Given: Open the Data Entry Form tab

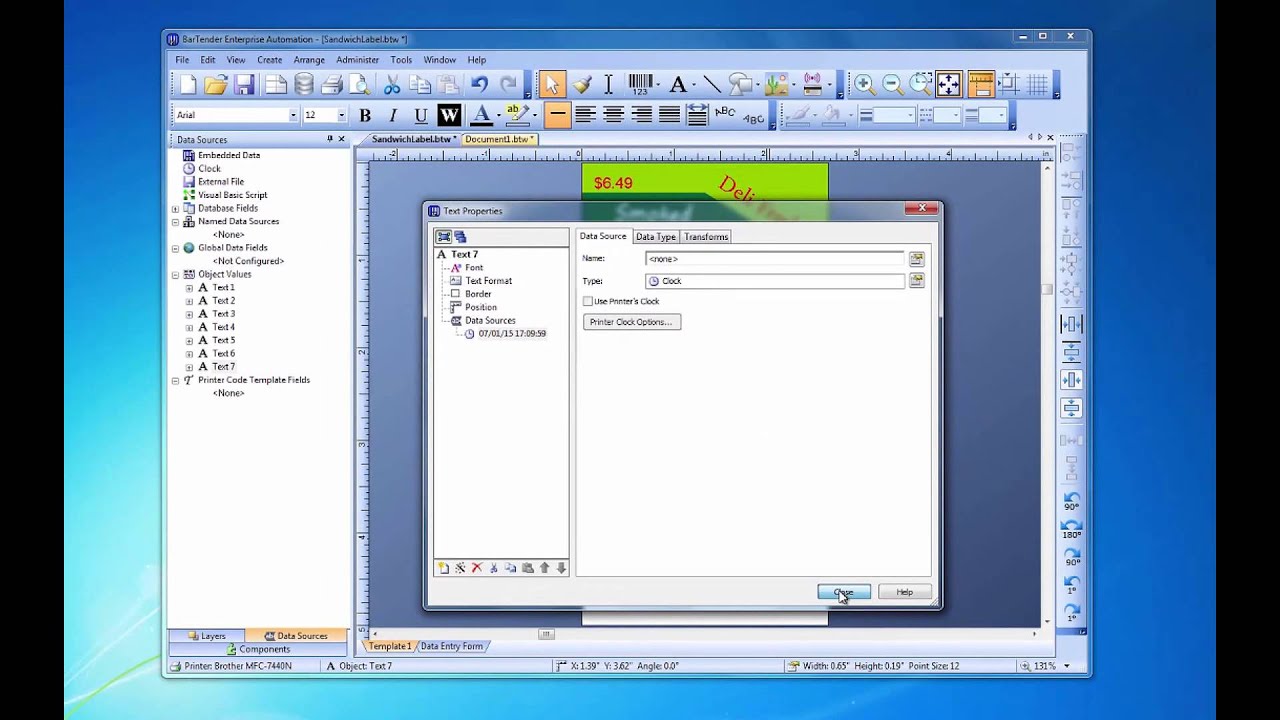Looking at the screenshot, I should point(451,646).
